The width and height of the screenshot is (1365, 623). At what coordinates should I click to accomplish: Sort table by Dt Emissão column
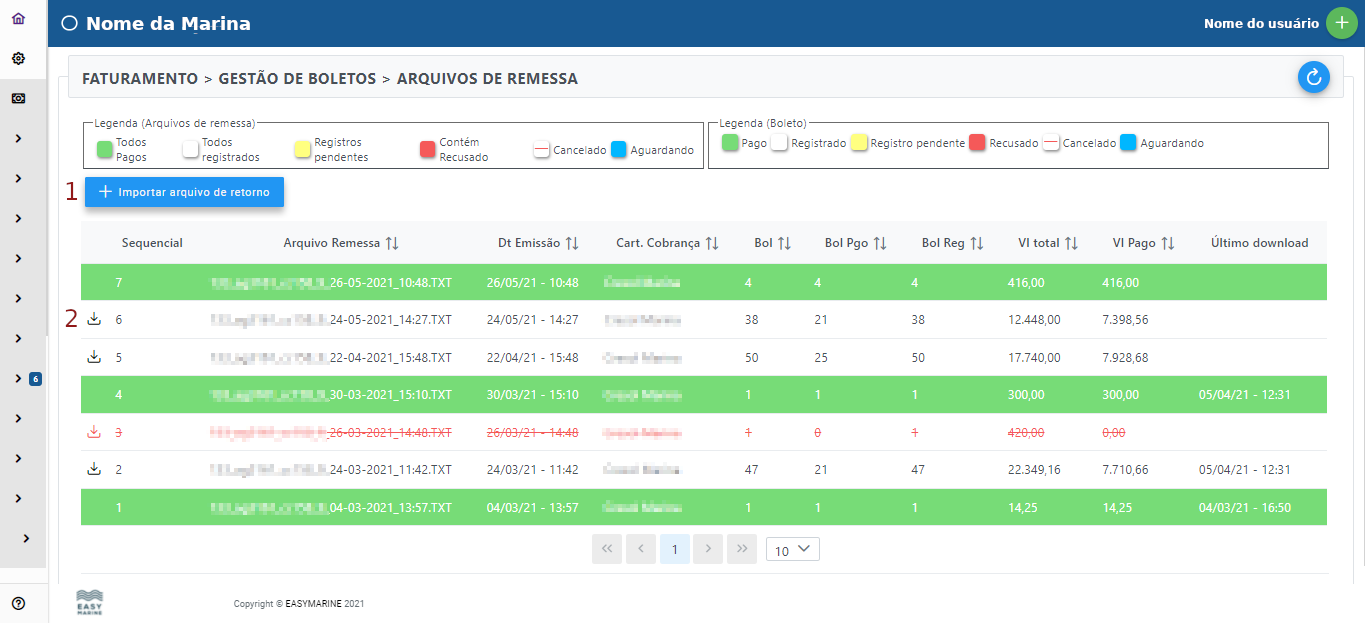click(572, 243)
